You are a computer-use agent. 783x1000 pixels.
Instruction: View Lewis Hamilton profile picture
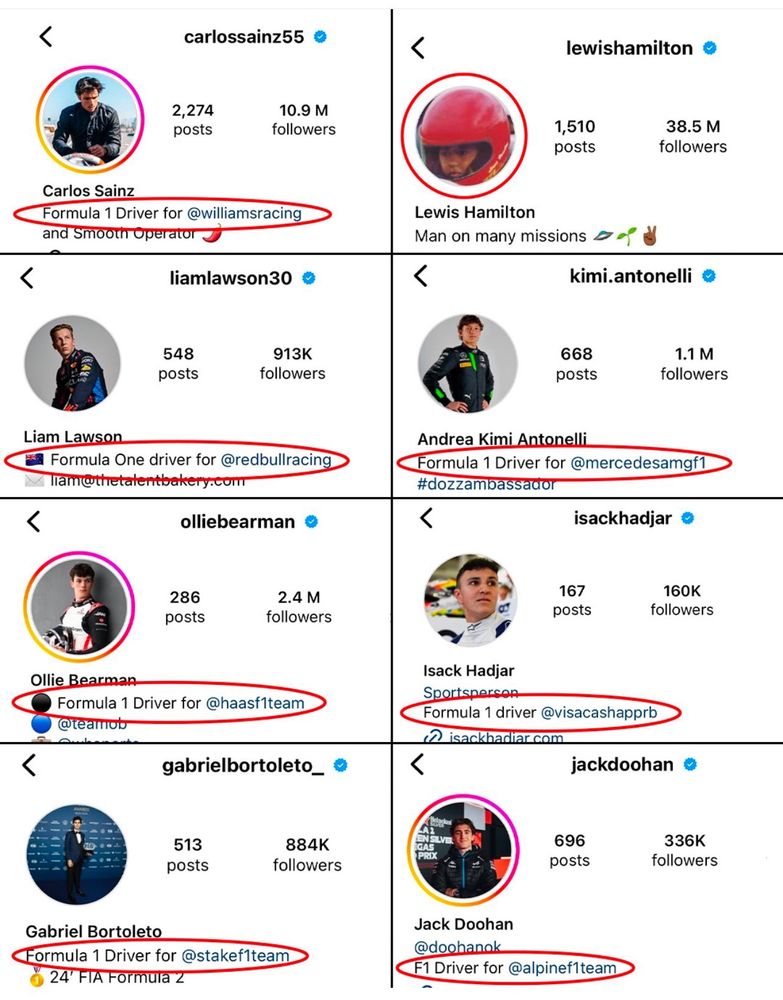(464, 136)
